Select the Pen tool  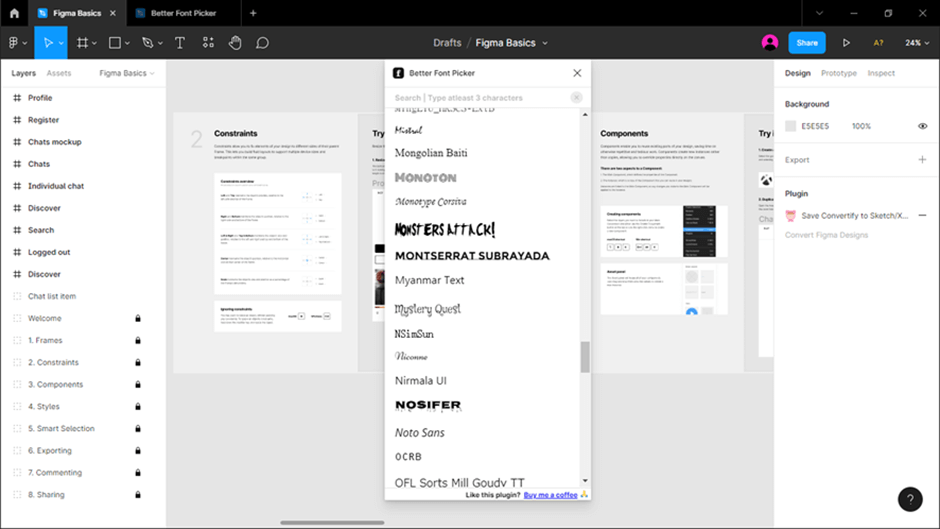click(x=147, y=43)
